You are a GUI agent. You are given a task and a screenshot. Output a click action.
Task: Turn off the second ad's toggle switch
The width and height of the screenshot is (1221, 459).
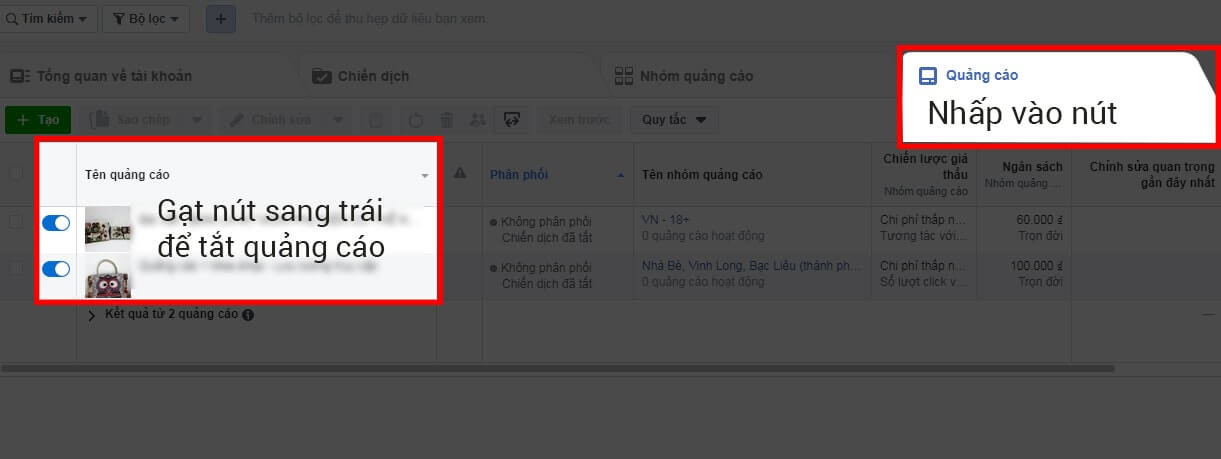(x=56, y=268)
